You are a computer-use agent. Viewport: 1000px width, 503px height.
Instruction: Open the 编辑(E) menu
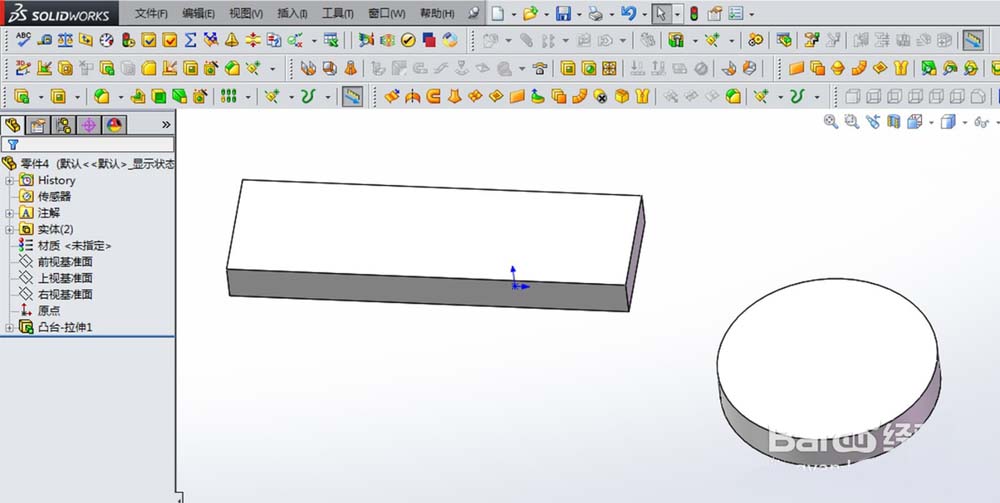click(198, 13)
